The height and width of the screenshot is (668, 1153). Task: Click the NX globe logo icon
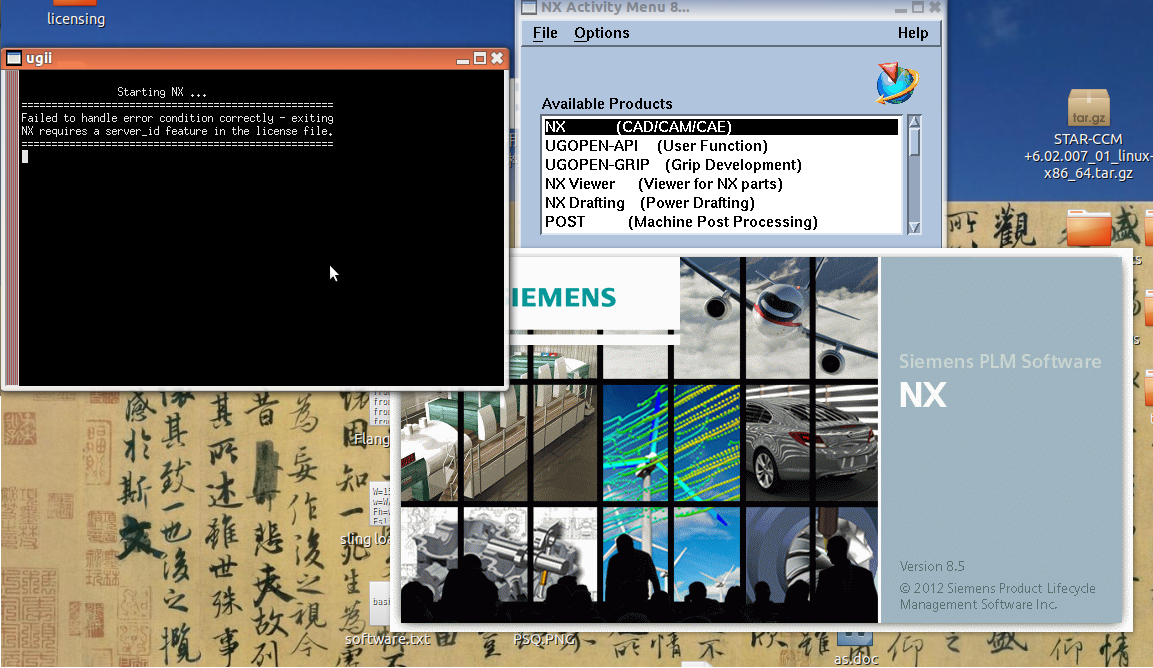[x=896, y=83]
